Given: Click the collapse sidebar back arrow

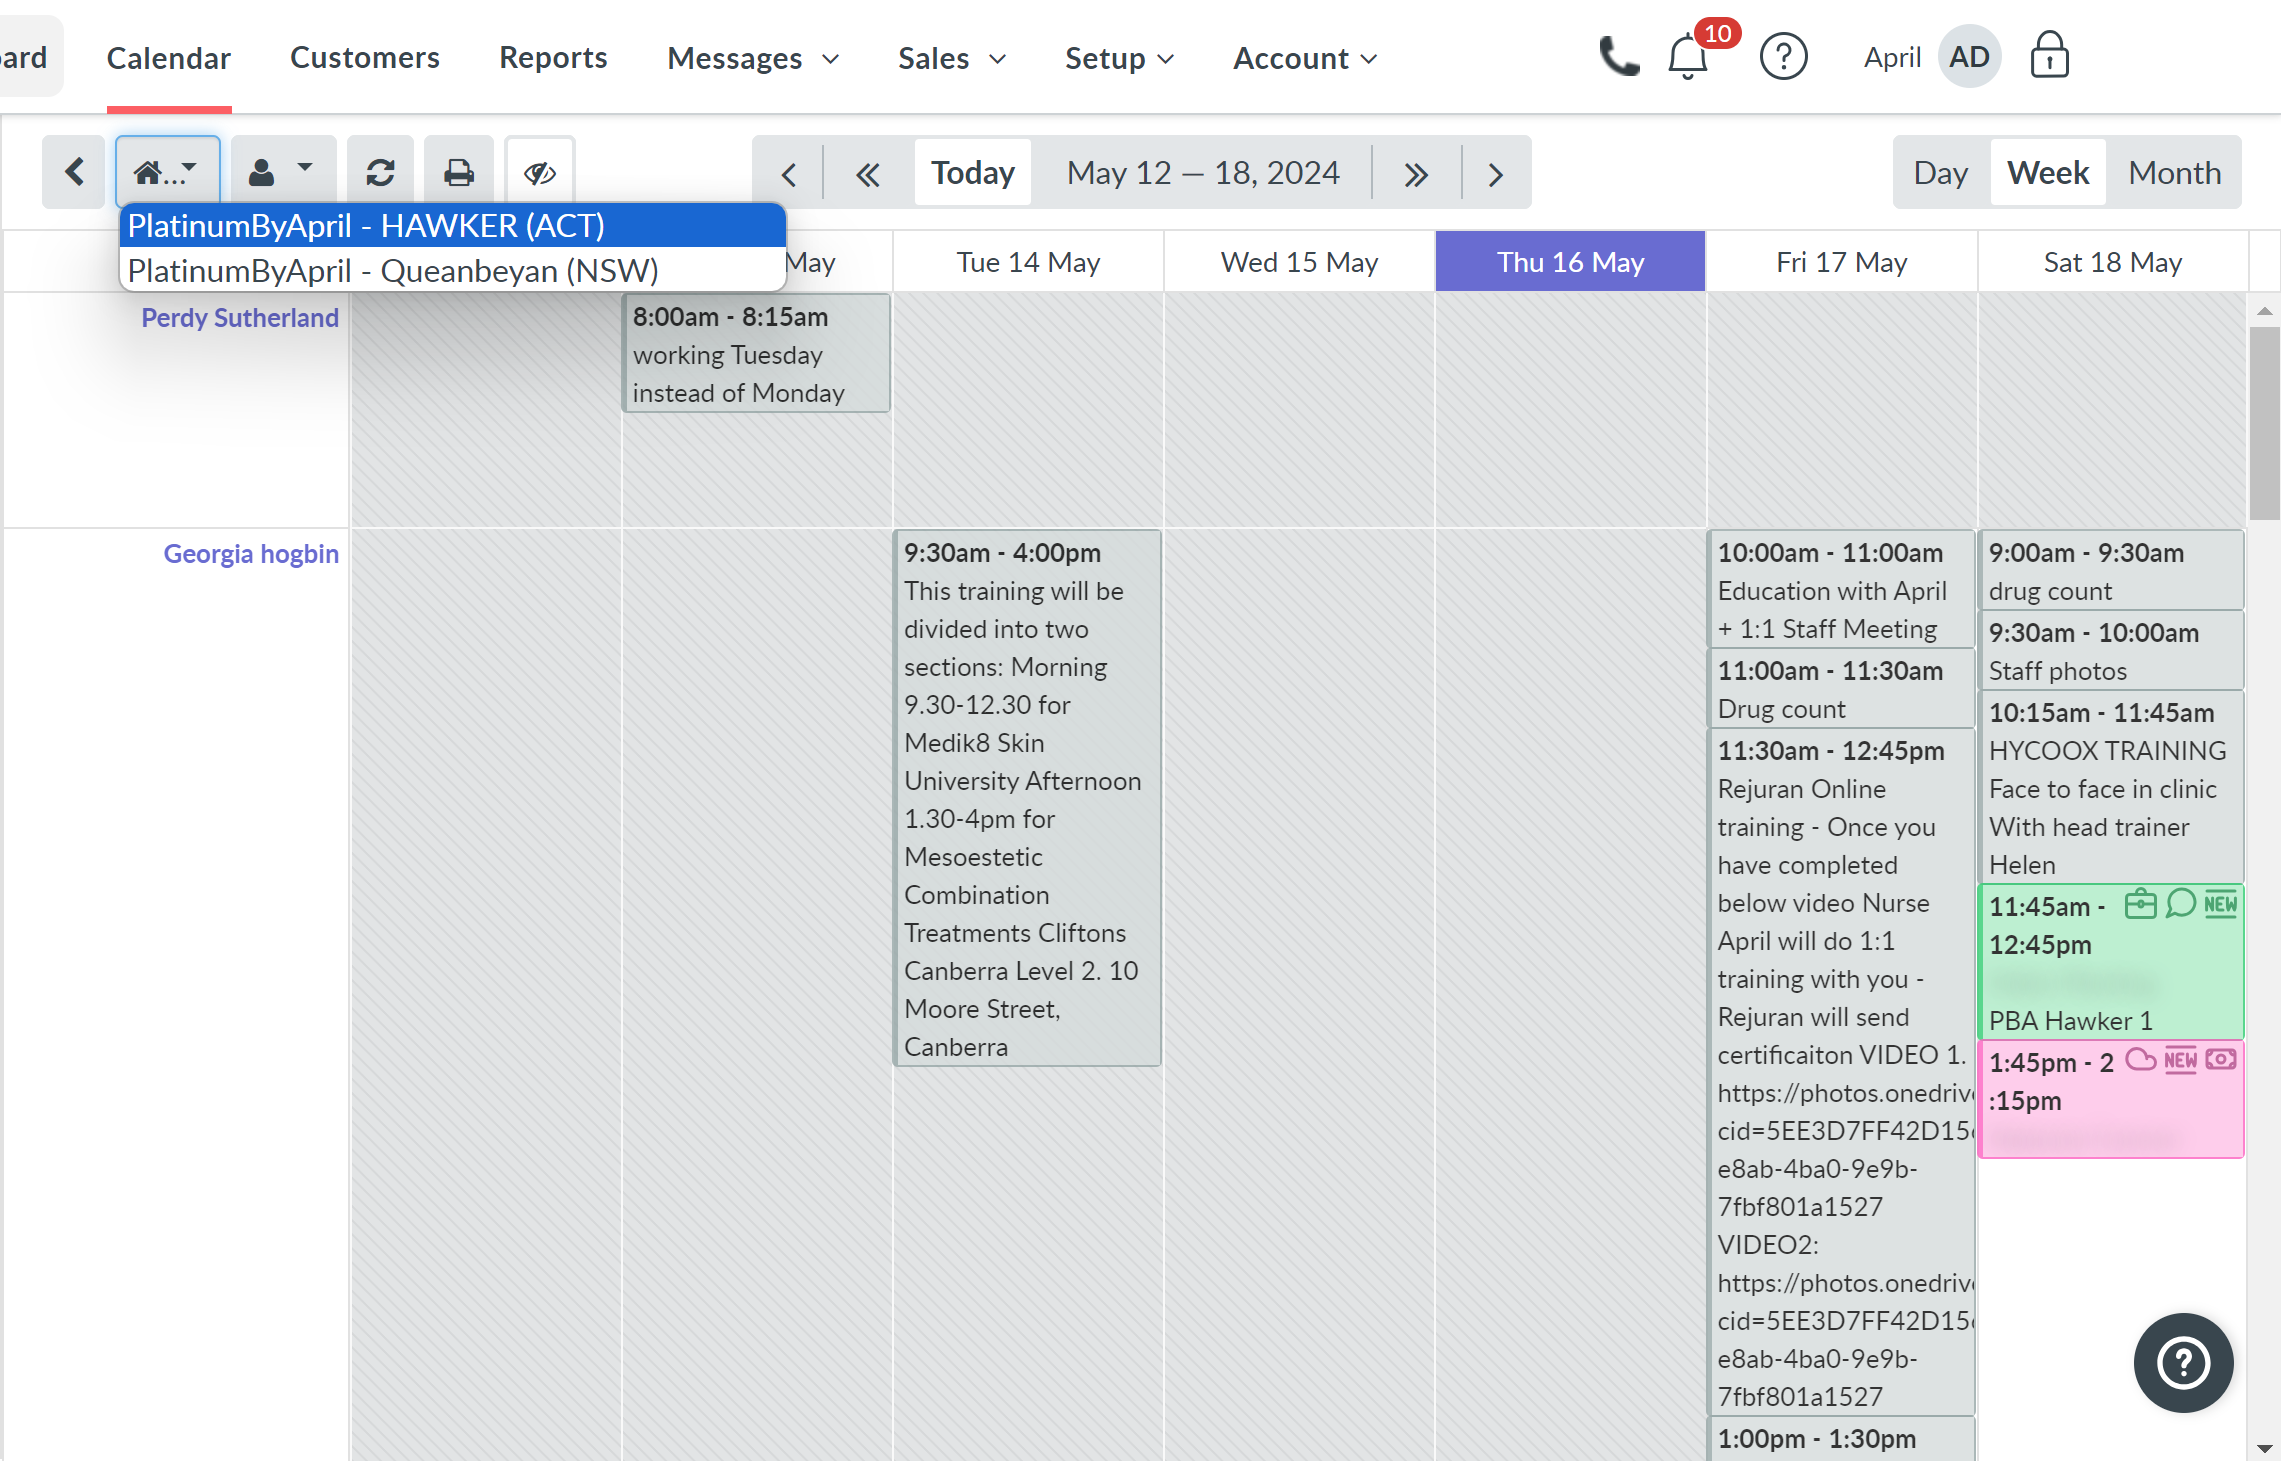Looking at the screenshot, I should [x=74, y=172].
